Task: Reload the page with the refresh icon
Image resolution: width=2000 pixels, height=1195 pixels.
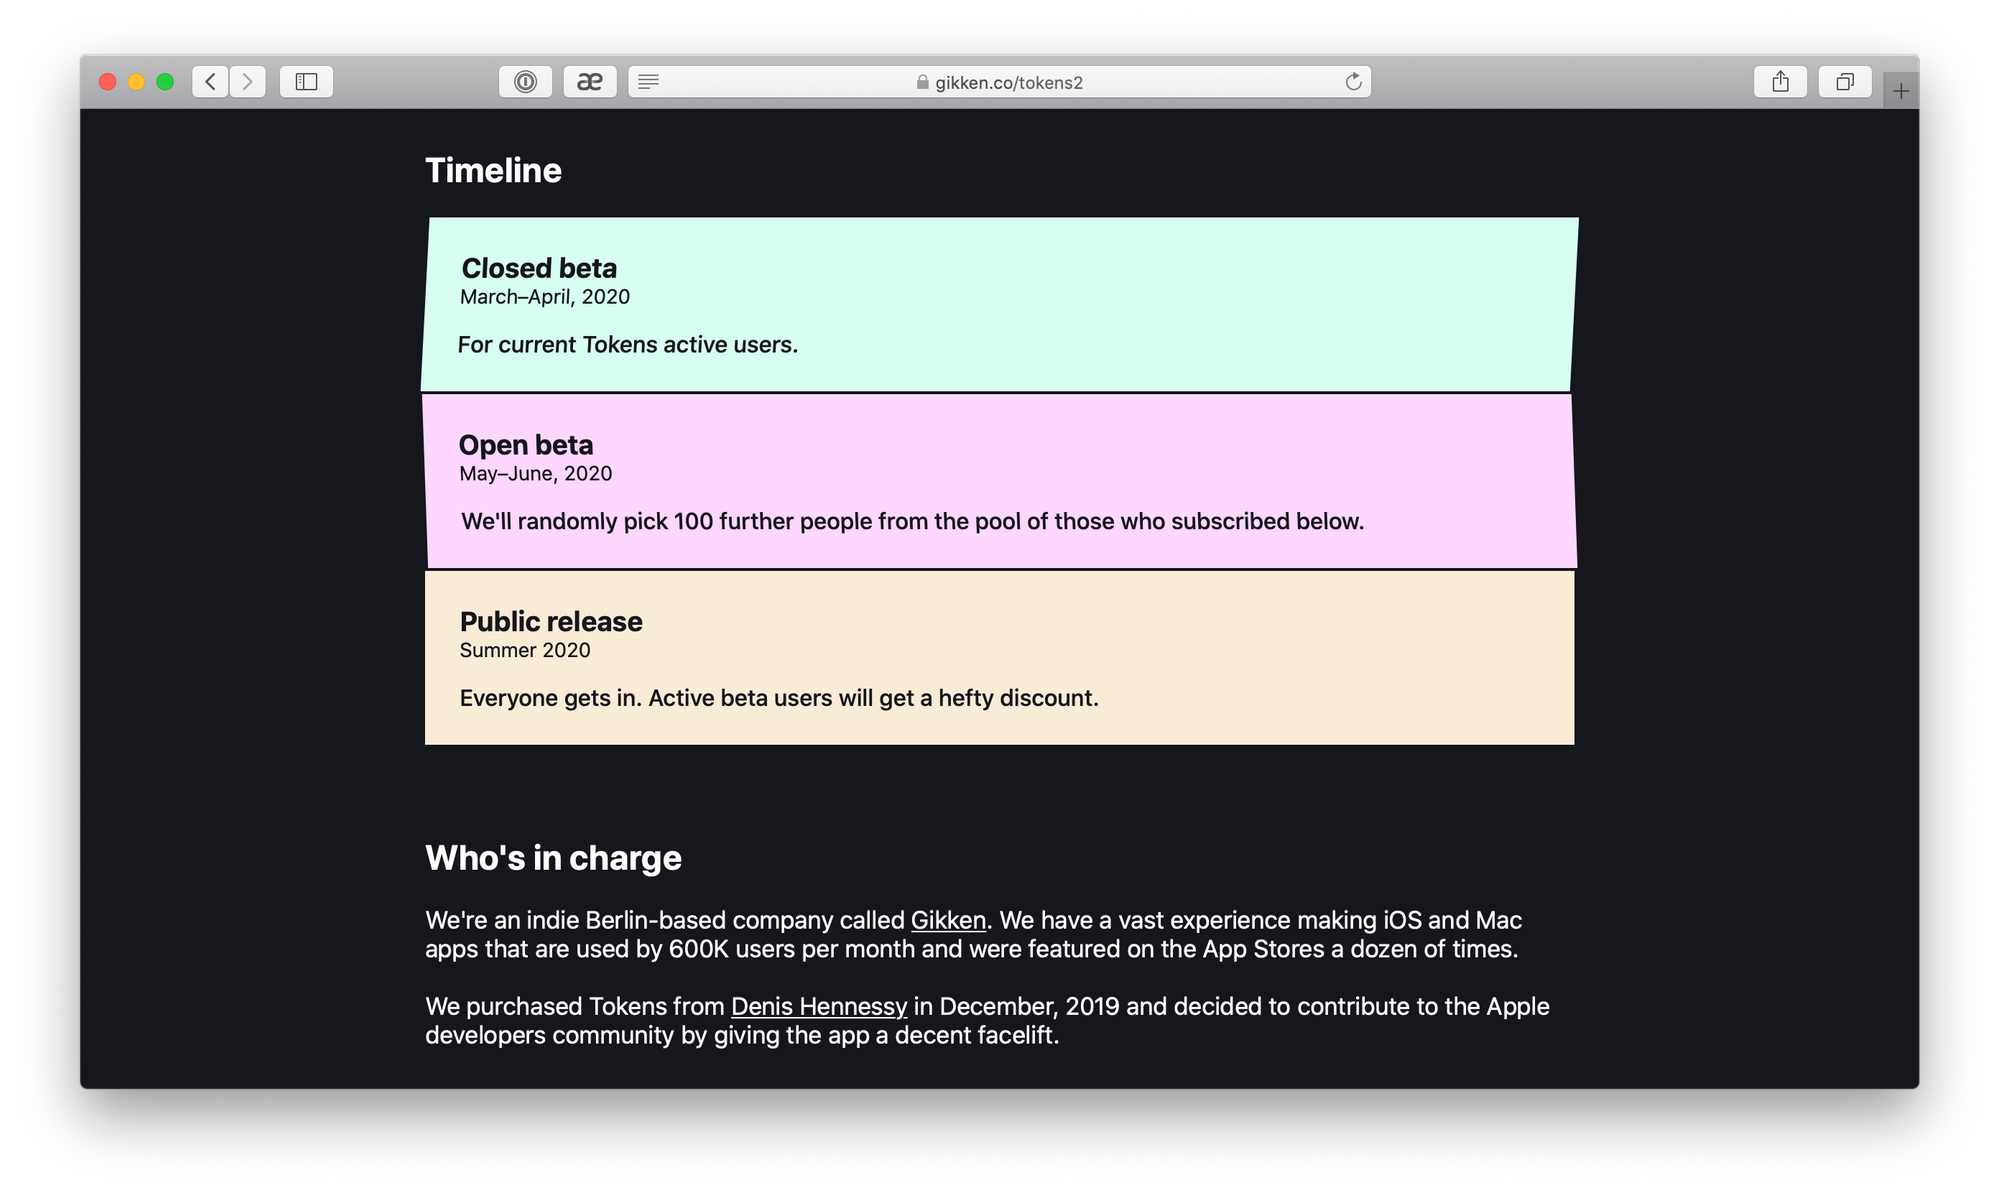Action: [x=1353, y=82]
